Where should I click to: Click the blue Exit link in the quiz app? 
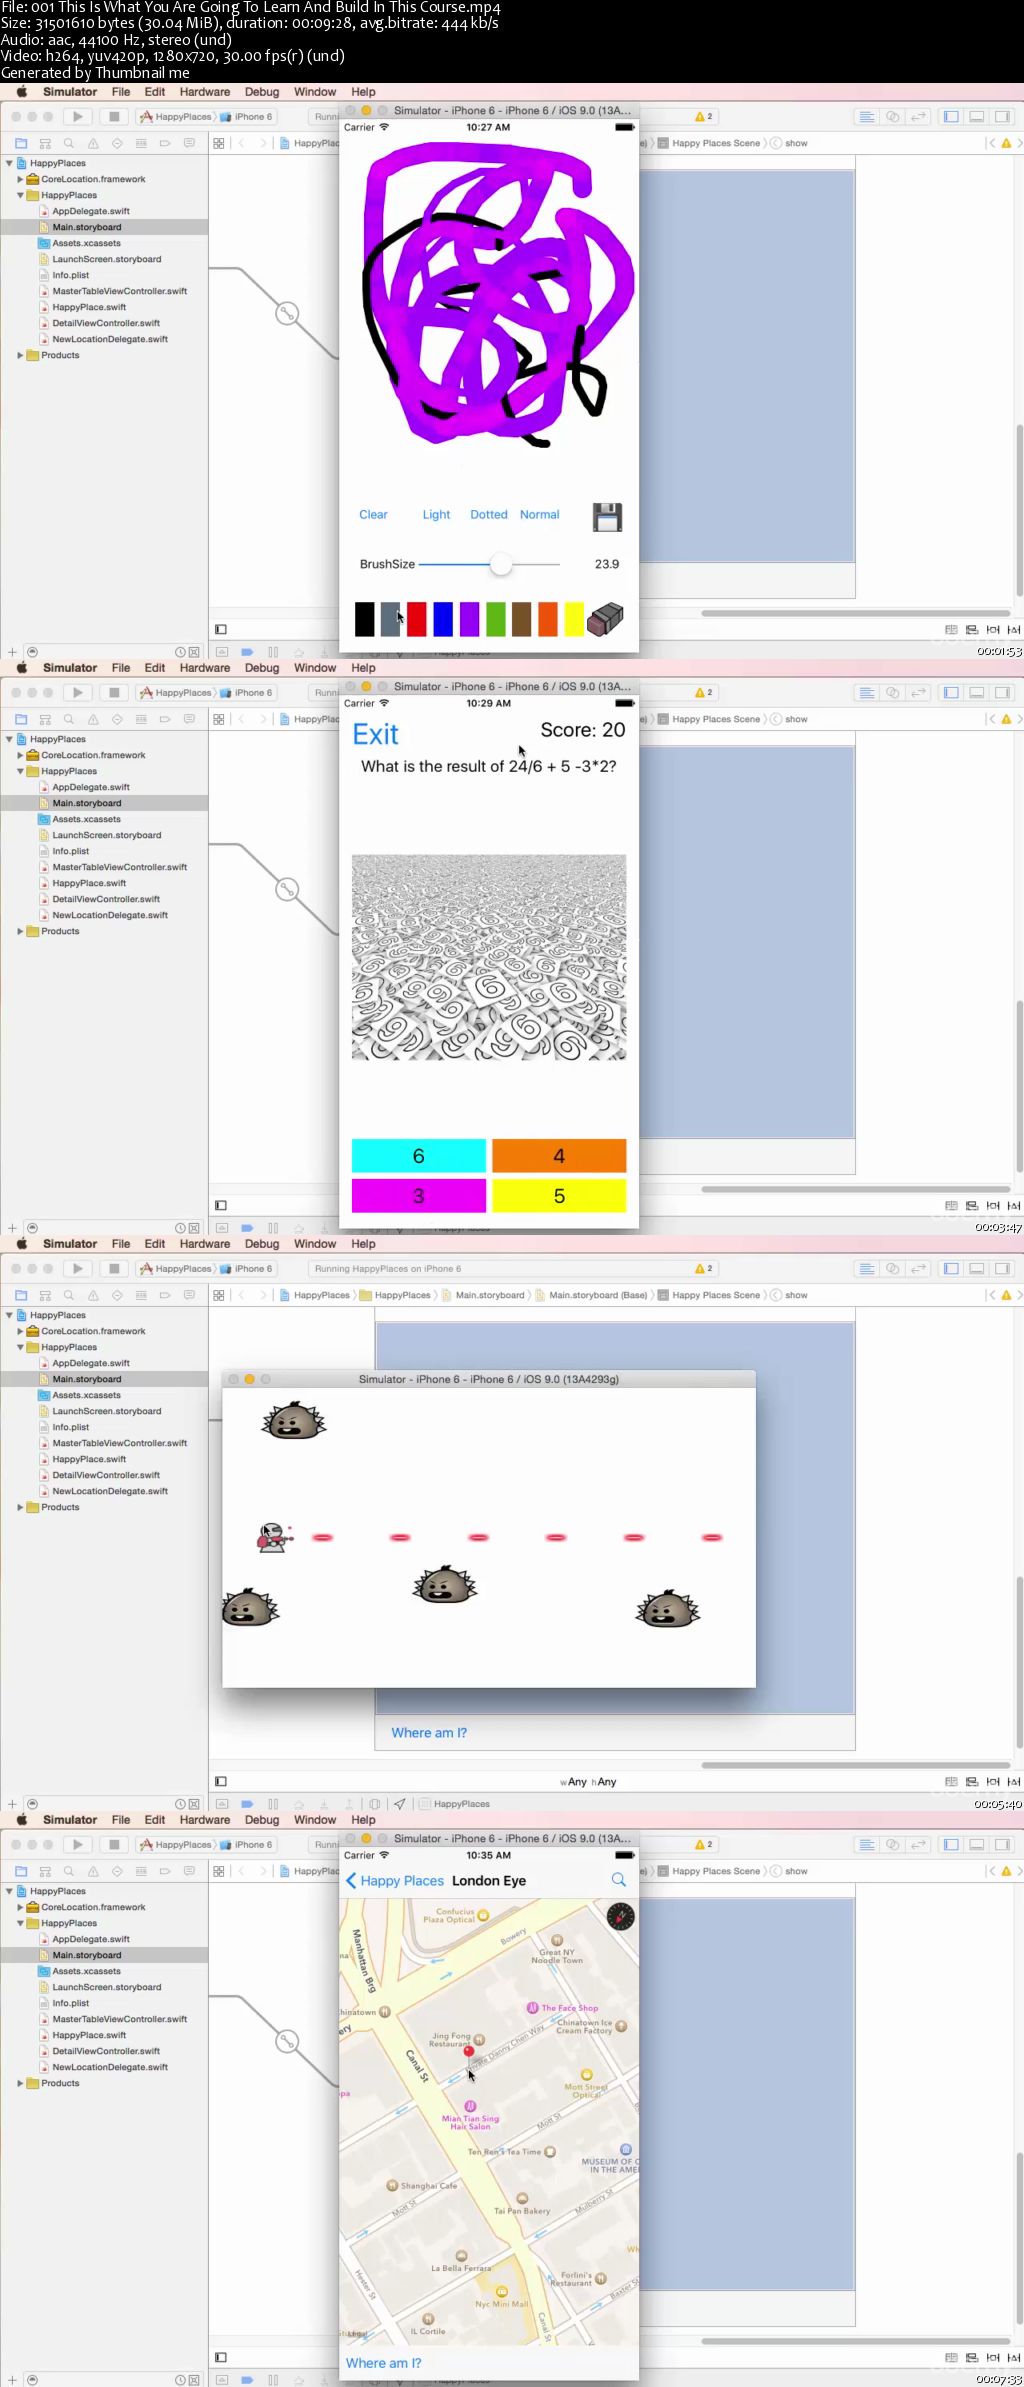376,735
